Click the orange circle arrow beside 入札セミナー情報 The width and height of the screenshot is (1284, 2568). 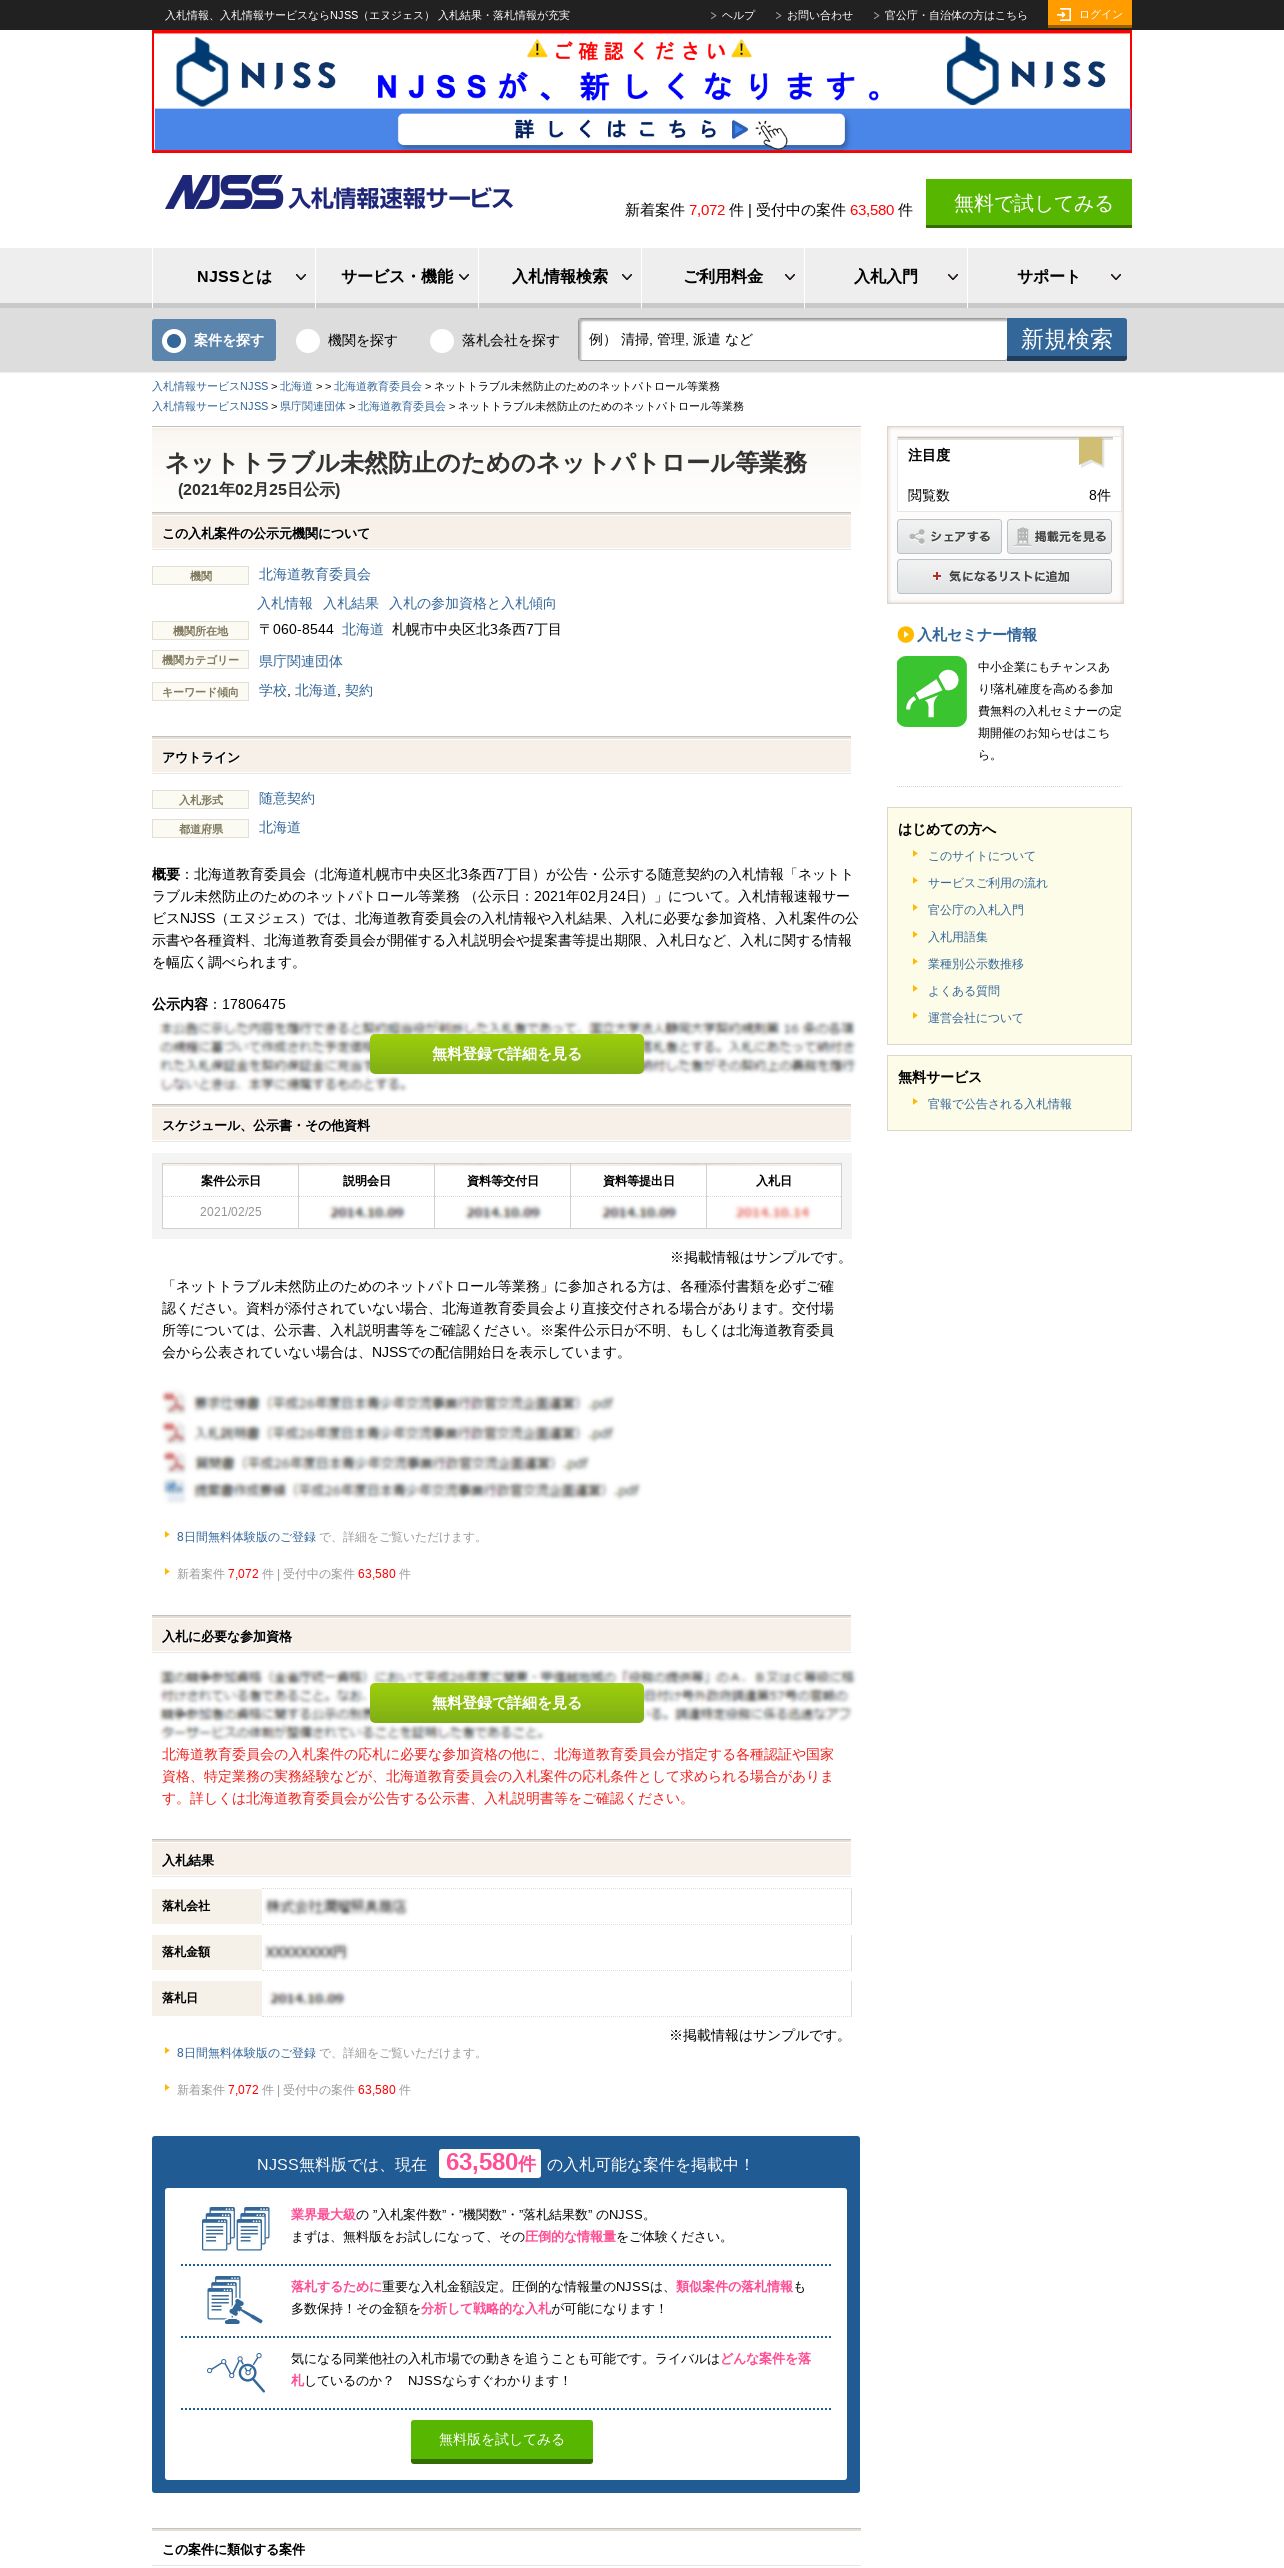[x=905, y=634]
